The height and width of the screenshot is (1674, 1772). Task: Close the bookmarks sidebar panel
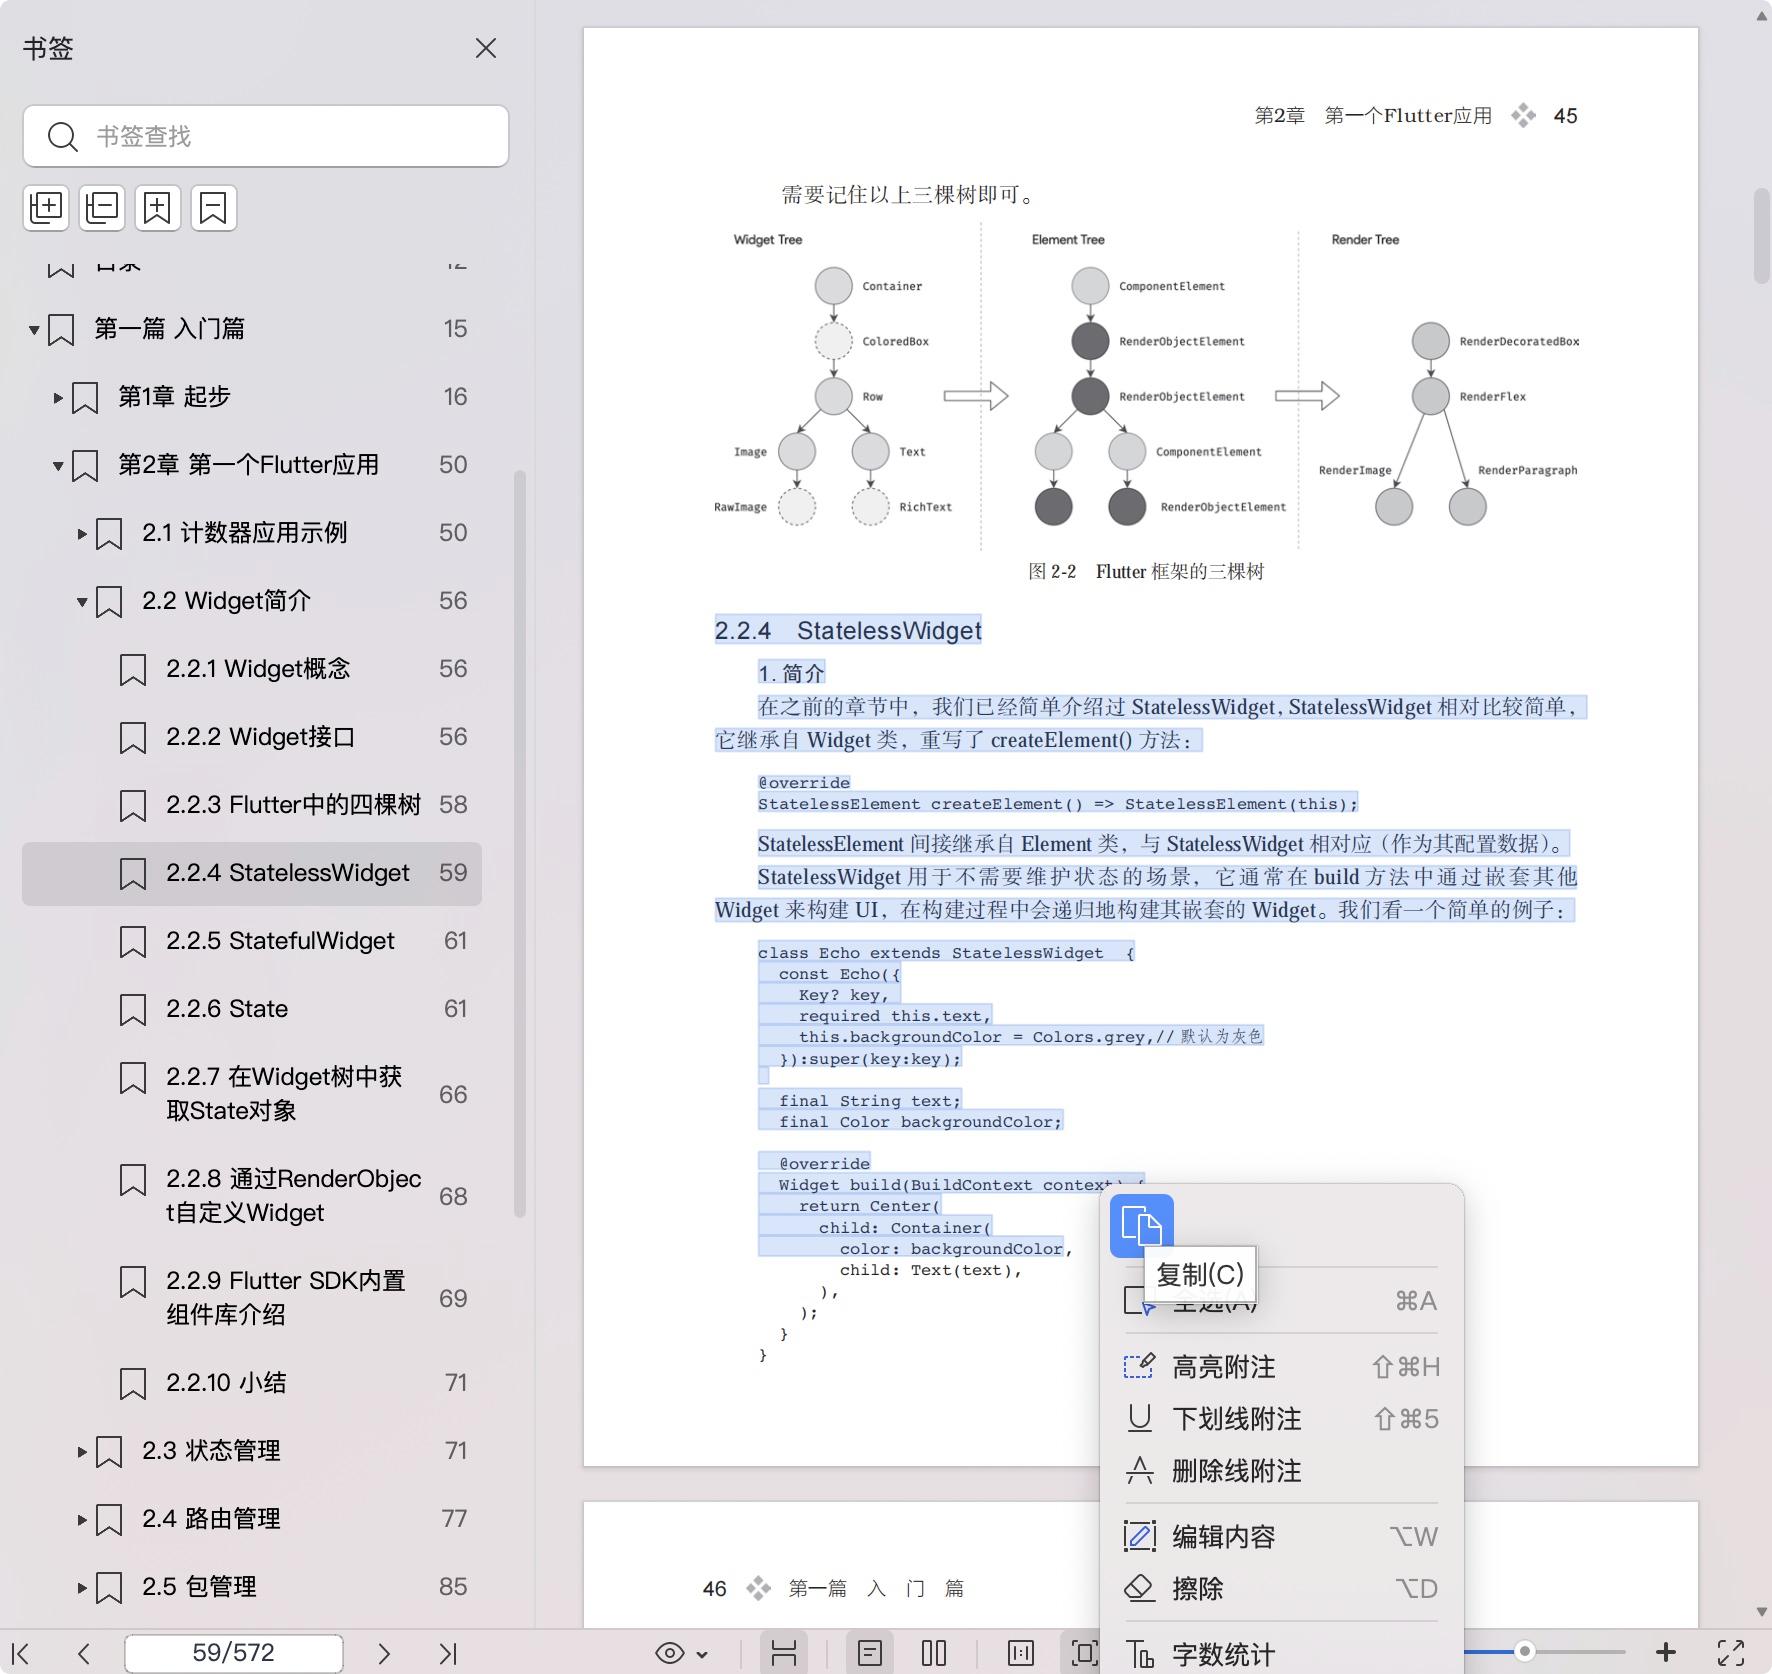486,47
